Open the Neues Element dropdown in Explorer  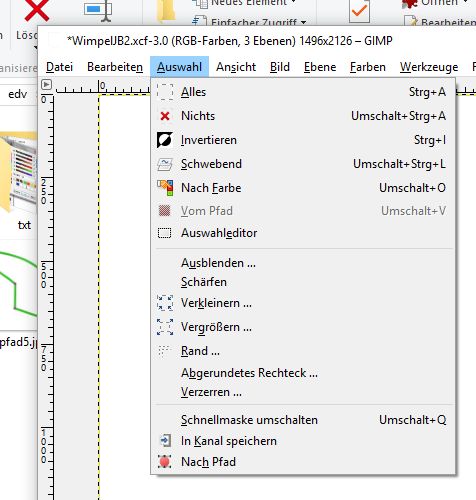(244, 3)
